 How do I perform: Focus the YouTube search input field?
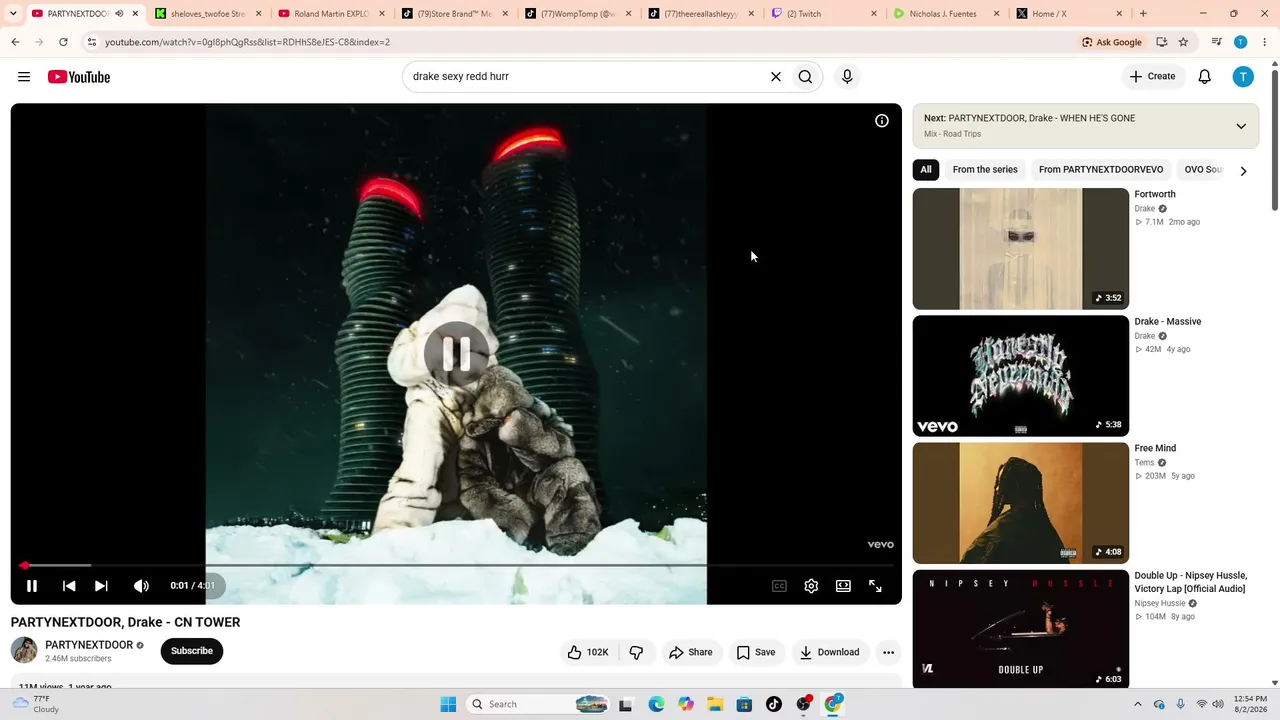[585, 77]
